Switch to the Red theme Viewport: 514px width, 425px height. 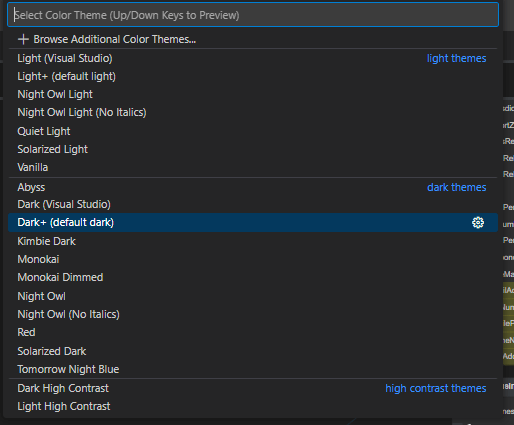(x=253, y=332)
